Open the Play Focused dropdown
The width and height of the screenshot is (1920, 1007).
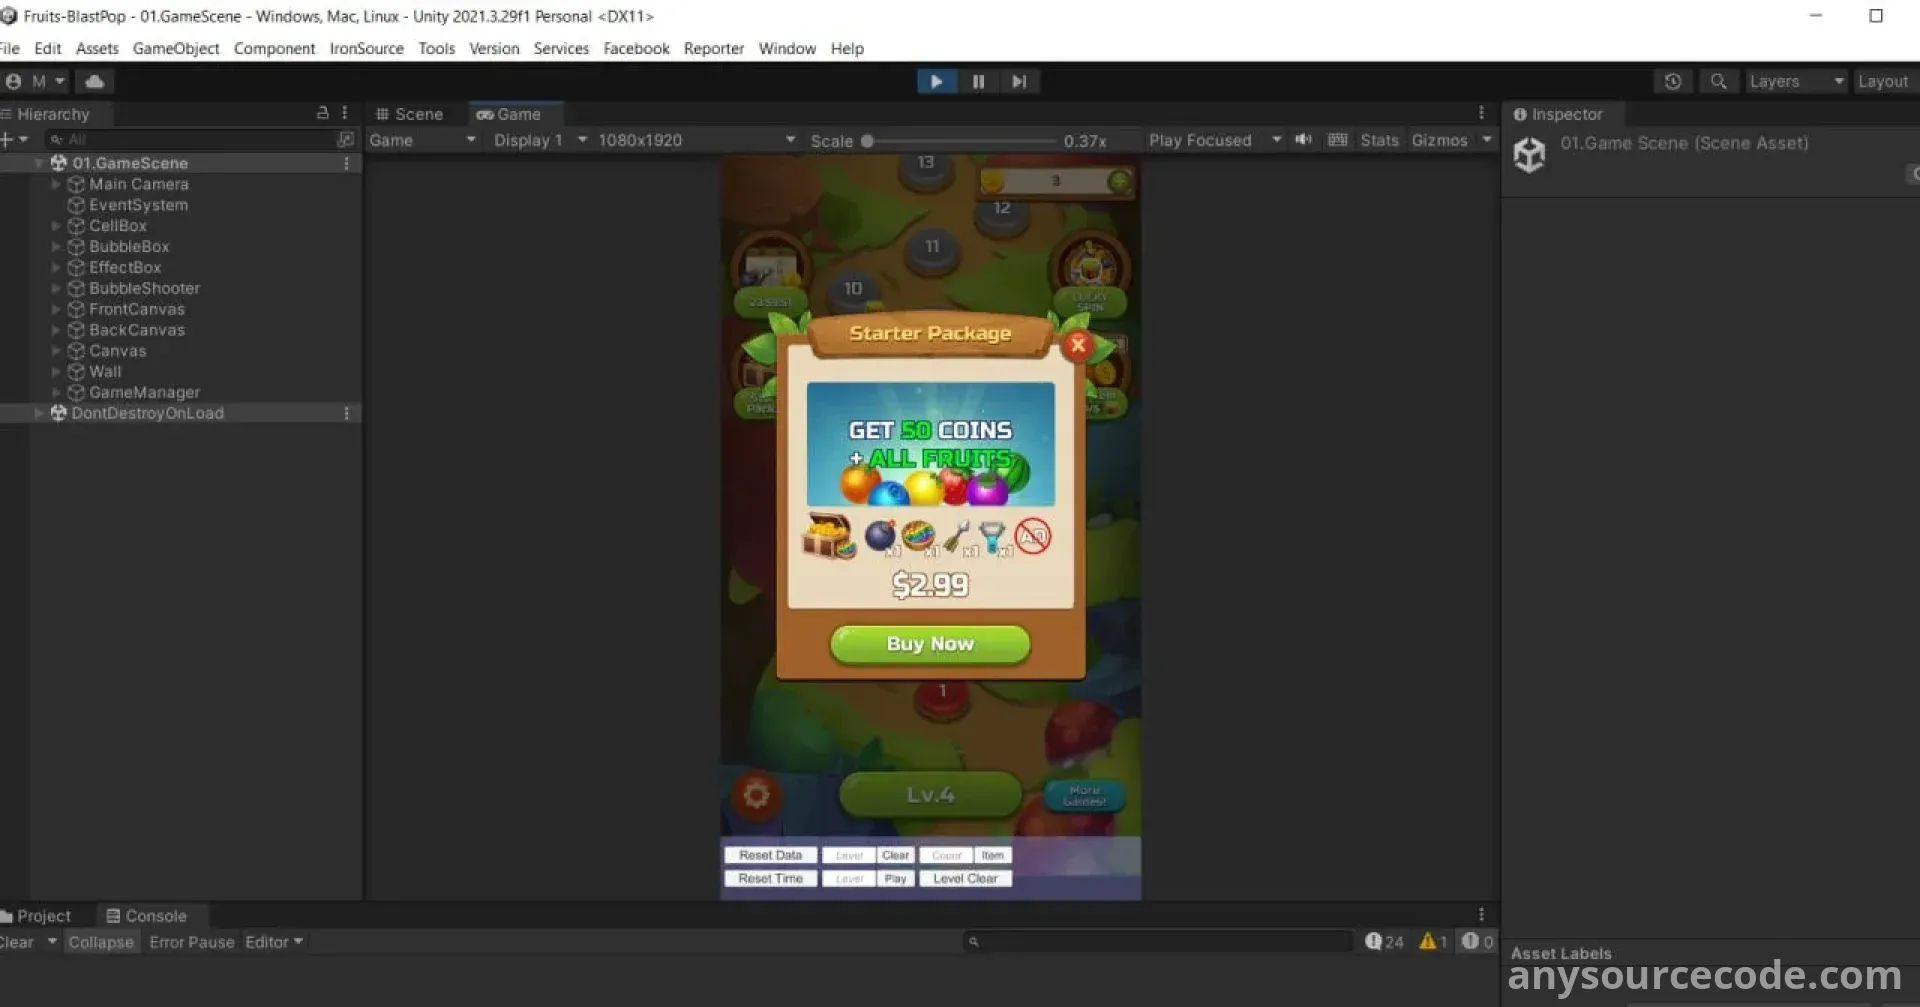click(x=1214, y=141)
